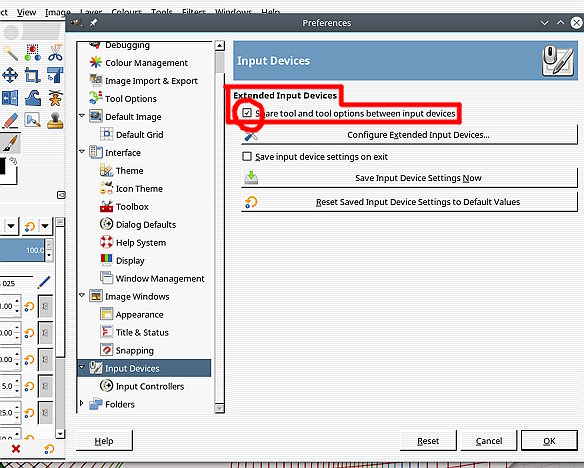Screen dimensions: 584x468
Task: Select the Eraser tool
Action: [x=10, y=121]
